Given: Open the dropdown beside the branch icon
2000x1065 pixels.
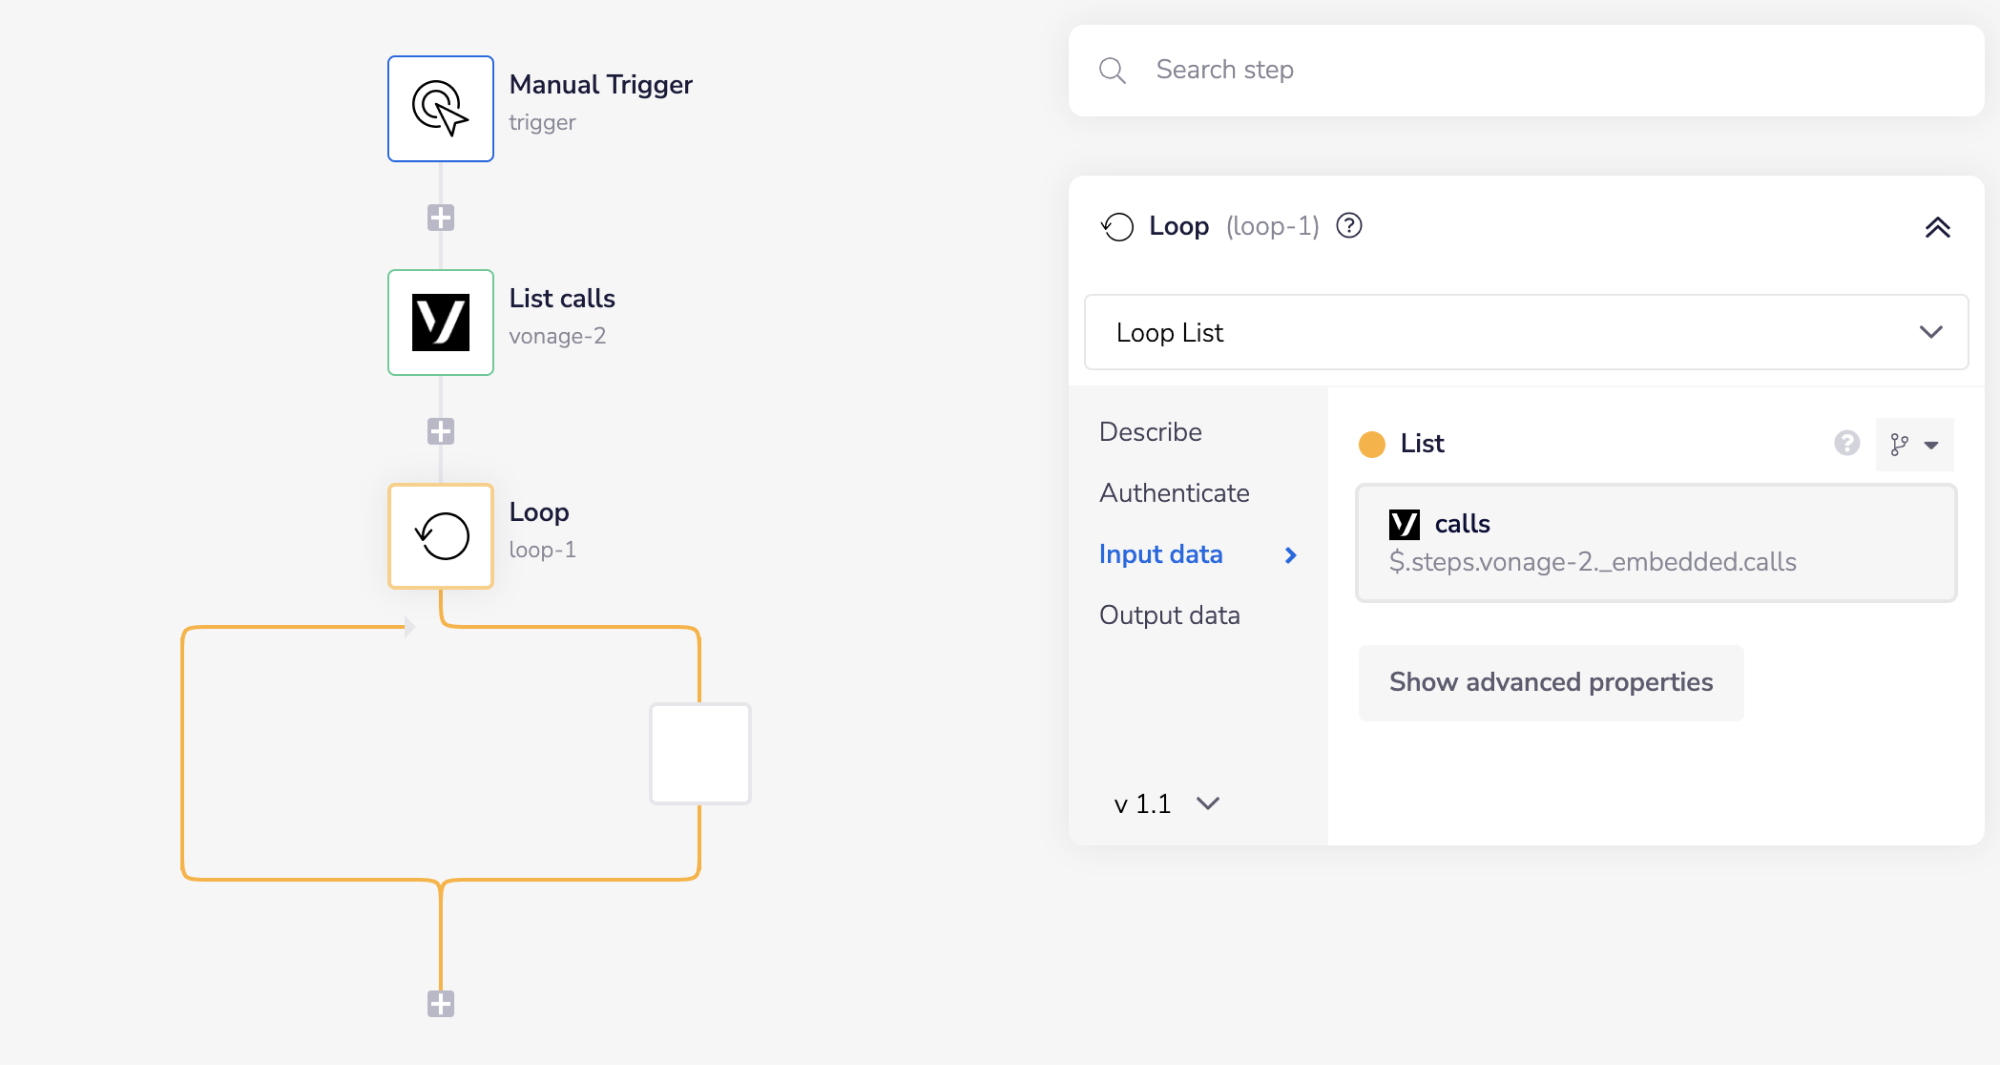Looking at the screenshot, I should coord(1932,444).
